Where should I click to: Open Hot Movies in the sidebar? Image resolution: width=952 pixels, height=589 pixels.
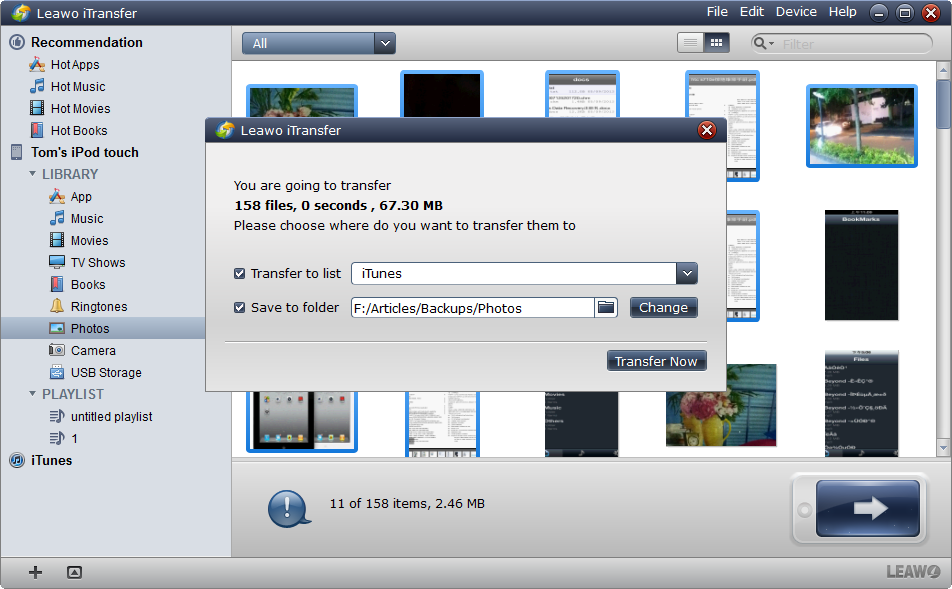pyautogui.click(x=80, y=108)
